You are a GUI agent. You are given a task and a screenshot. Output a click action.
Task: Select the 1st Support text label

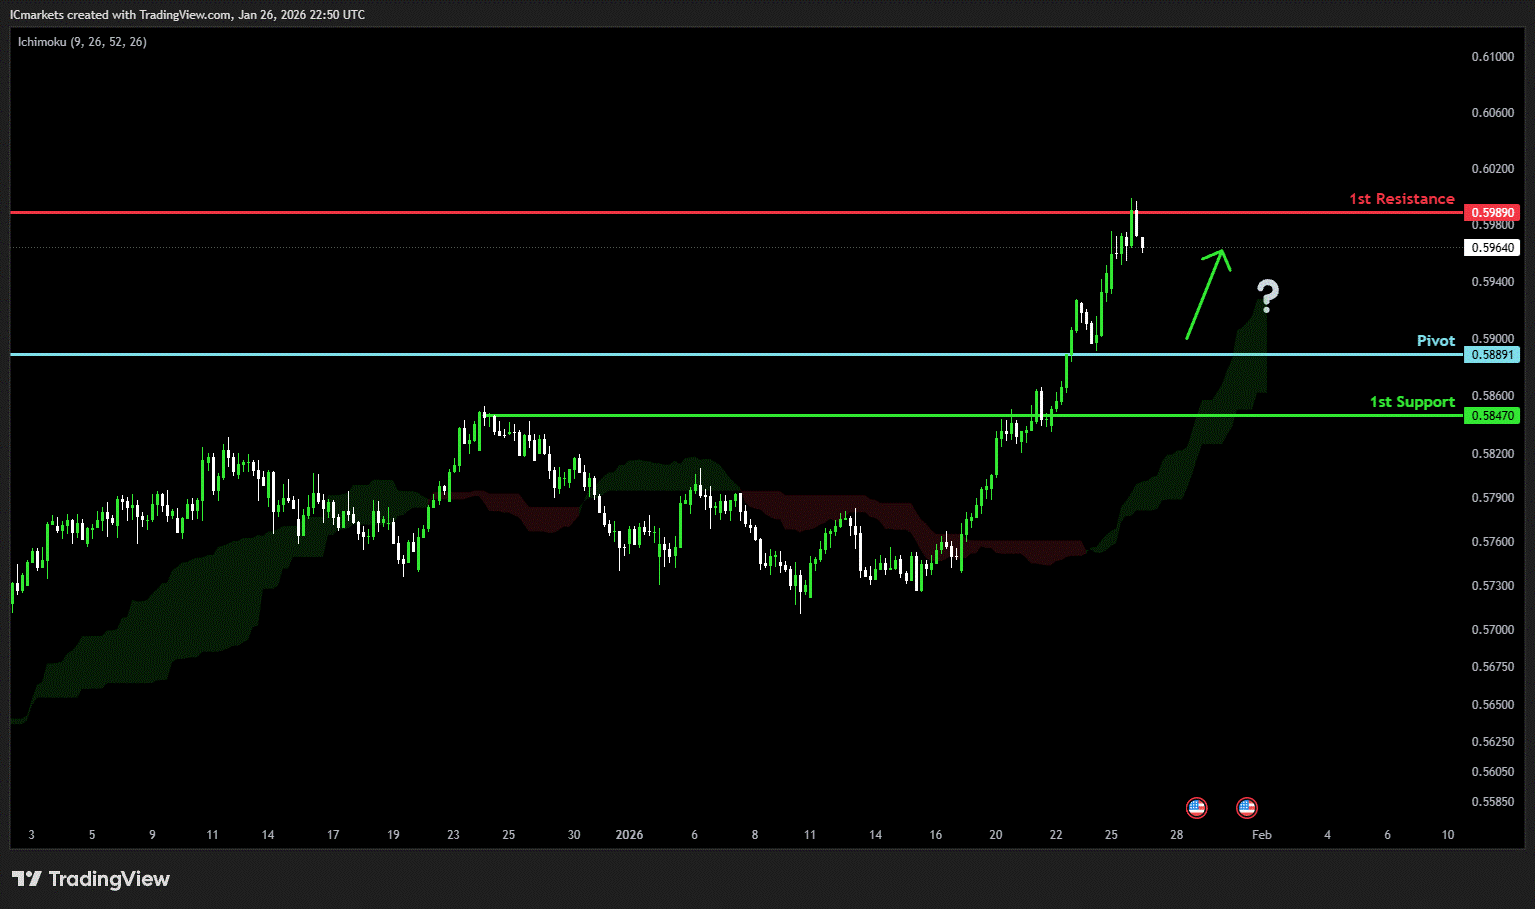1411,402
